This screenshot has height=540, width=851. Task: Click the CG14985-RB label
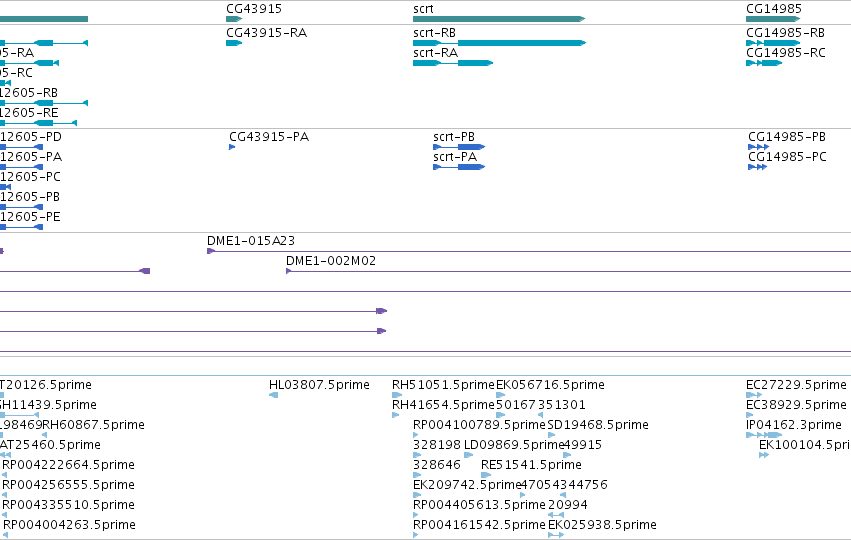click(x=786, y=33)
